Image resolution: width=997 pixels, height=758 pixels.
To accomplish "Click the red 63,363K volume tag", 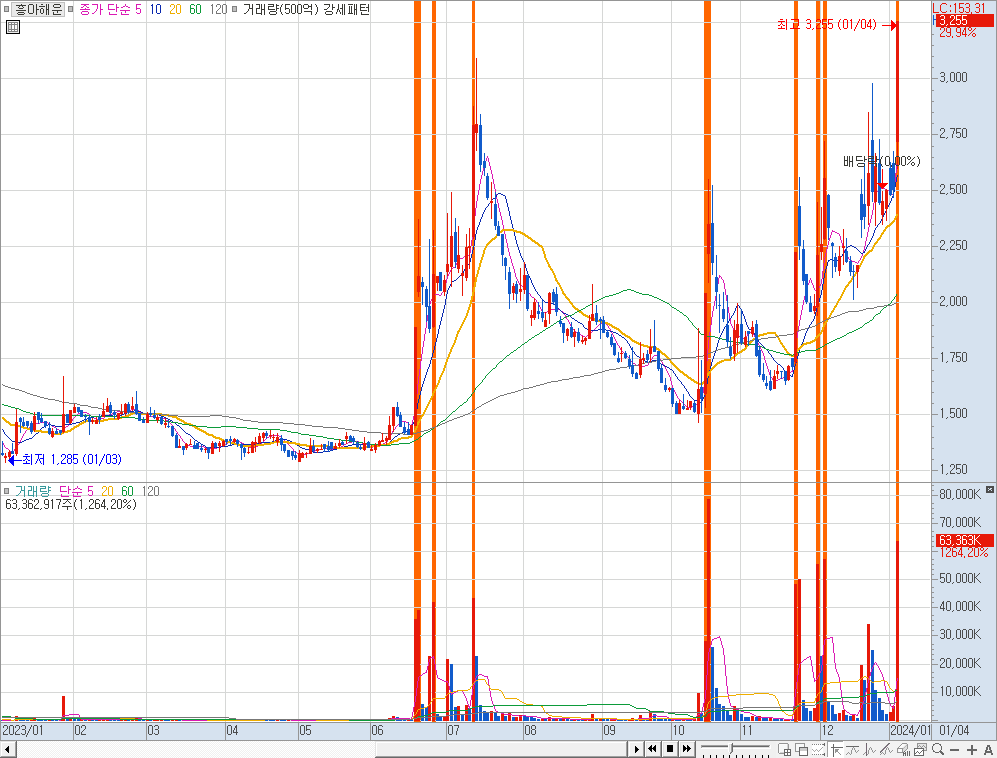I will pos(965,541).
